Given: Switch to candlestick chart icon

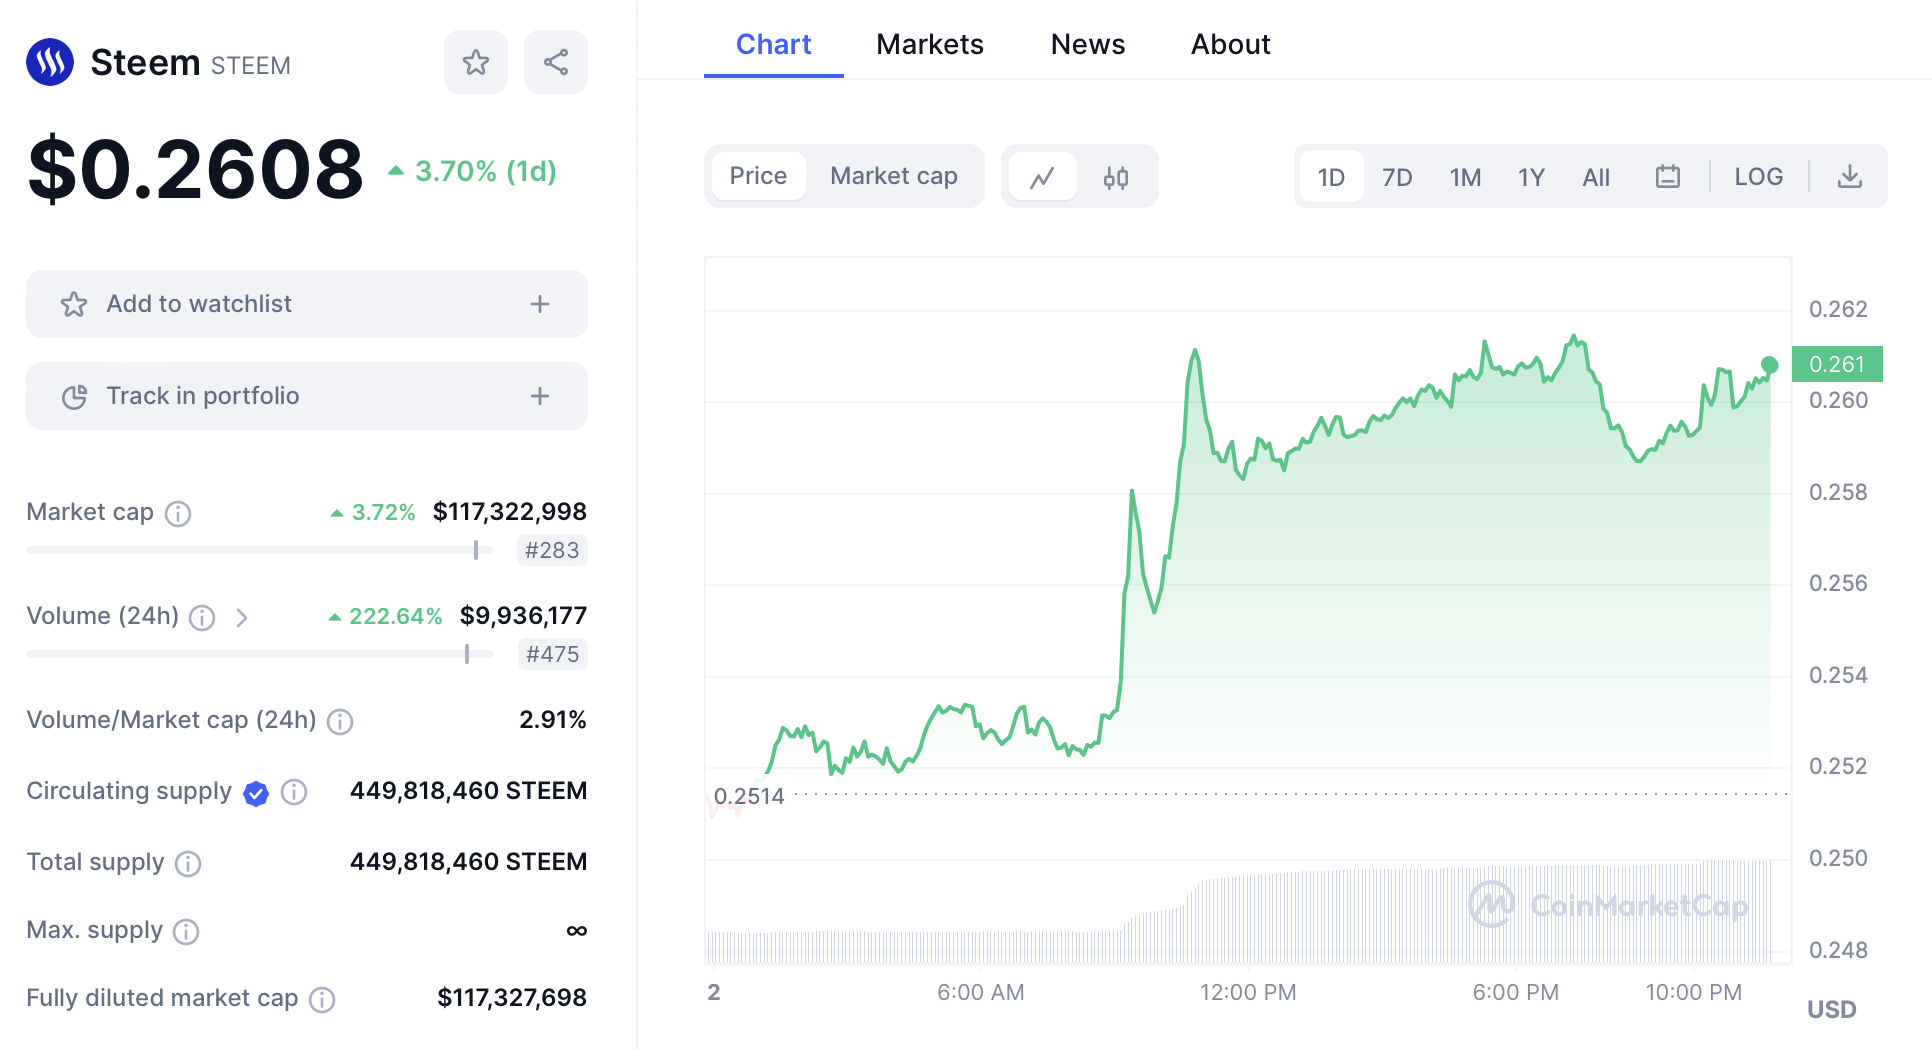Looking at the screenshot, I should [1116, 177].
